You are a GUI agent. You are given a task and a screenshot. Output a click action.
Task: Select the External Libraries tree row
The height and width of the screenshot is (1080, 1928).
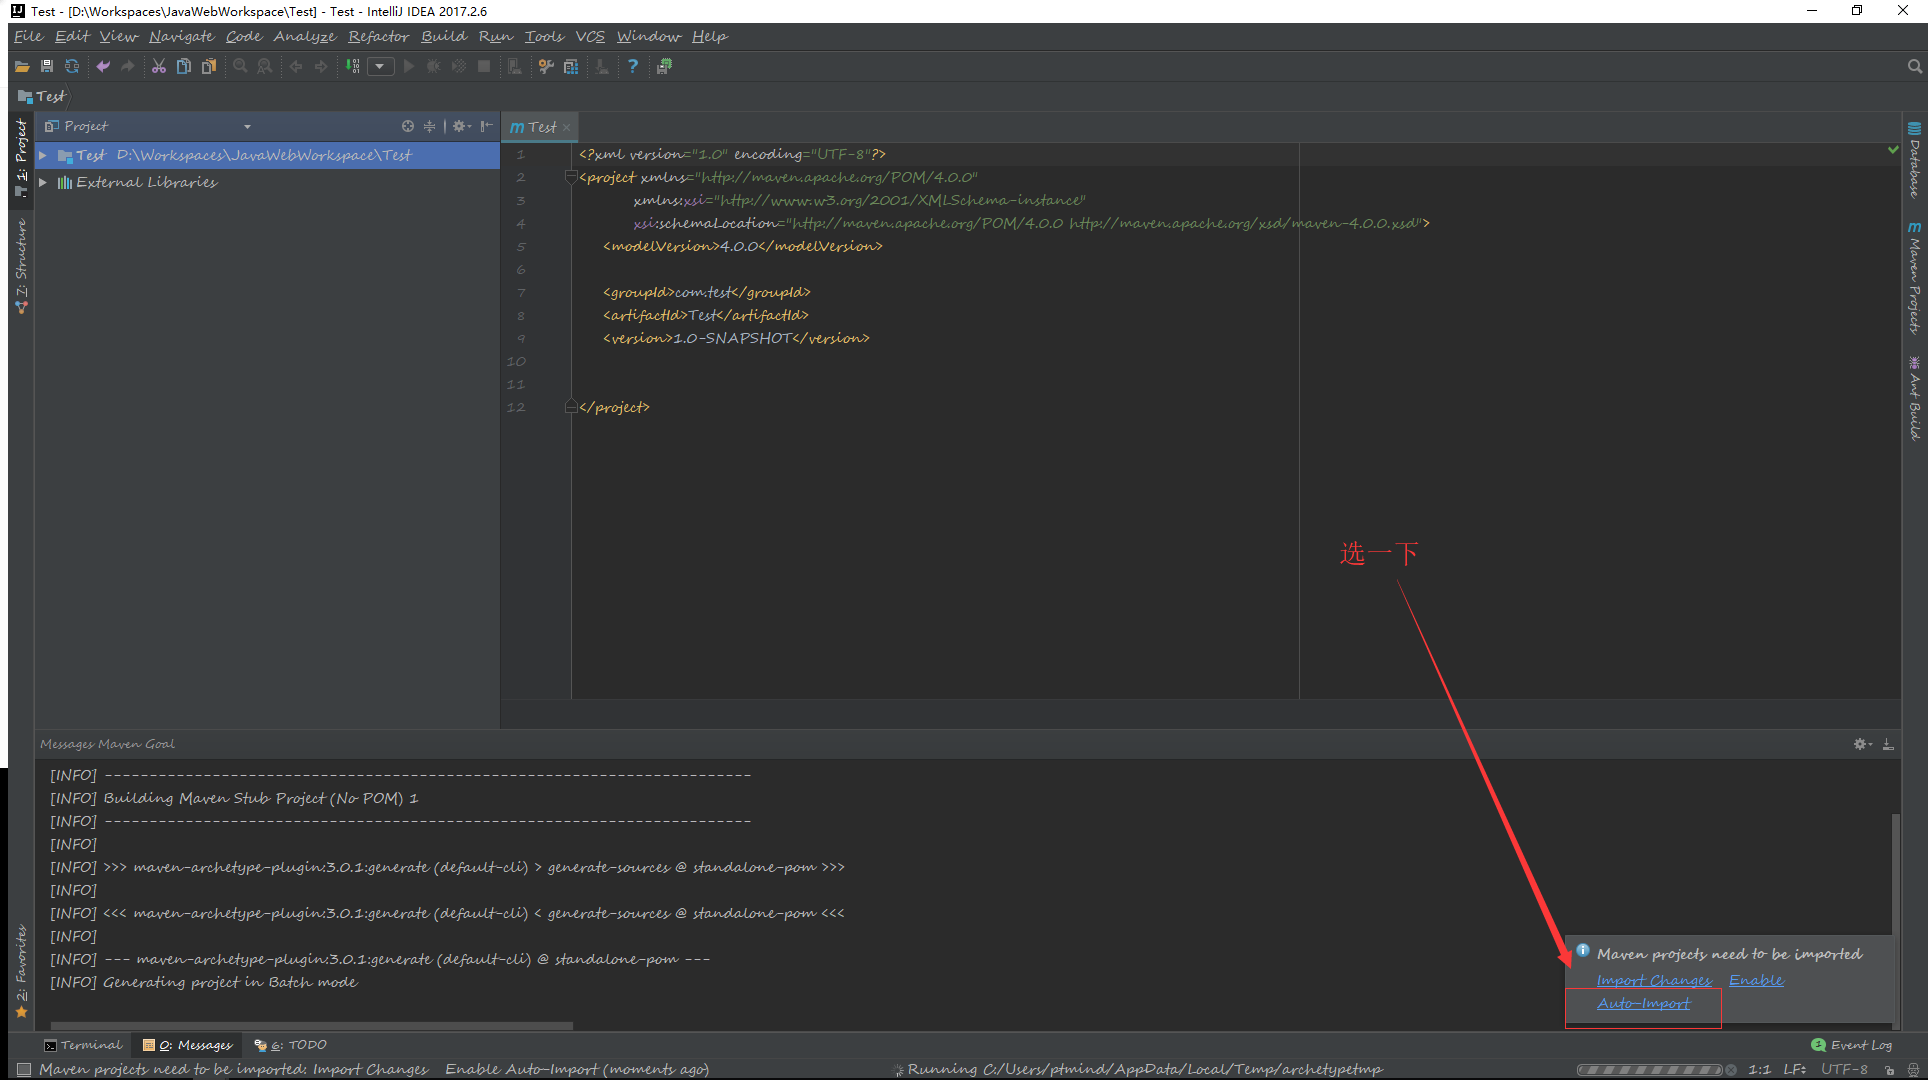(x=267, y=183)
